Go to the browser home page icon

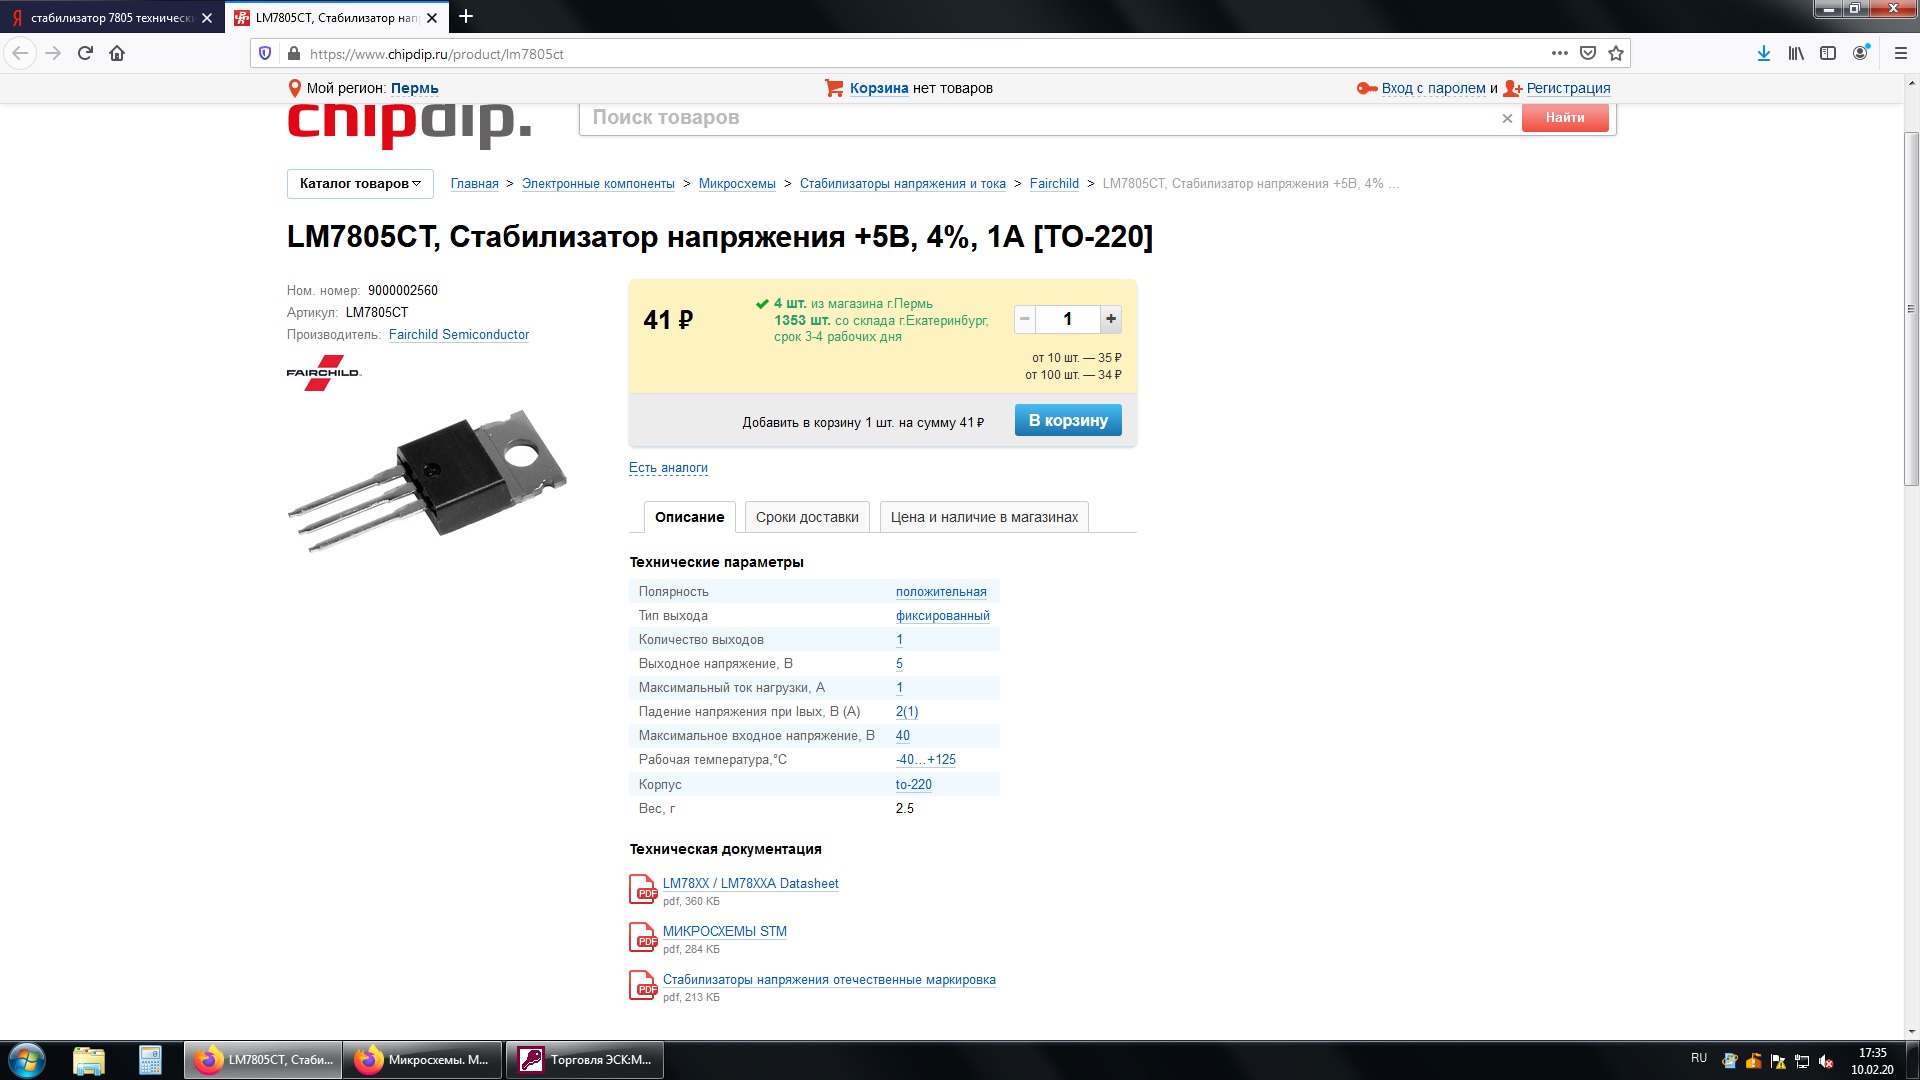117,53
